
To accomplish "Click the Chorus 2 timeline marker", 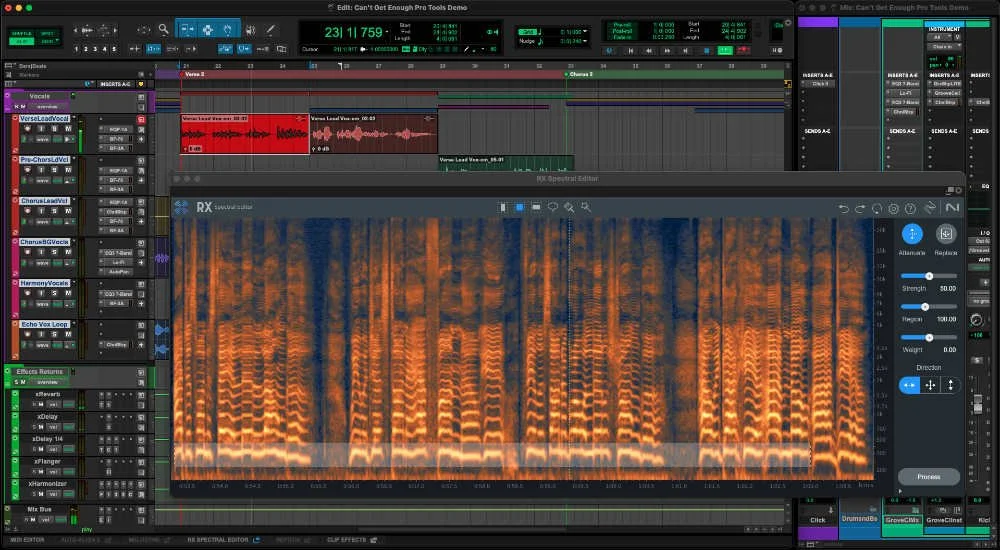I will [x=579, y=75].
